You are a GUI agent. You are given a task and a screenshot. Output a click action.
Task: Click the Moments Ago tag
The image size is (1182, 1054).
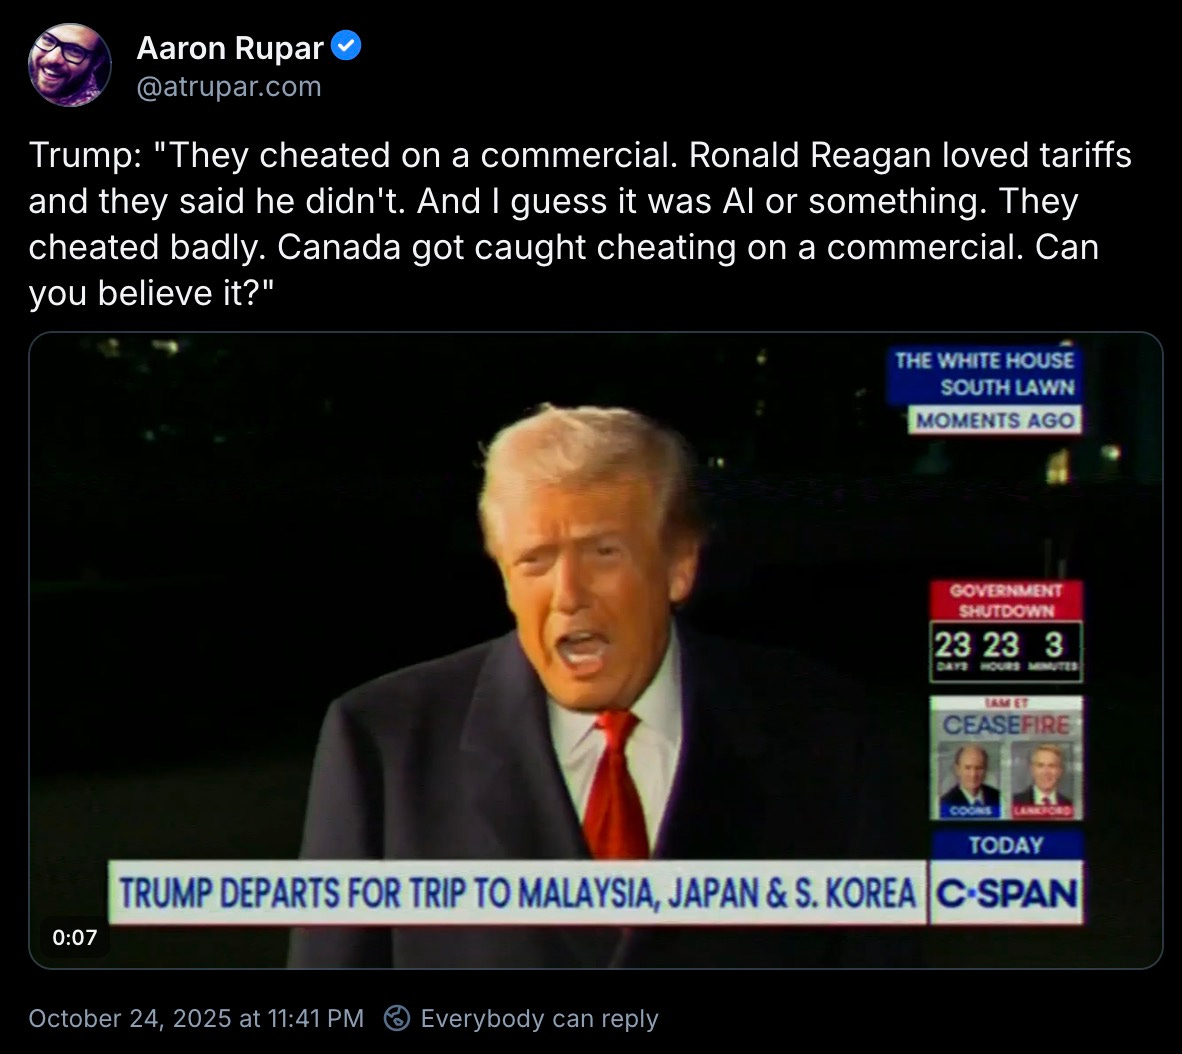pyautogui.click(x=994, y=420)
